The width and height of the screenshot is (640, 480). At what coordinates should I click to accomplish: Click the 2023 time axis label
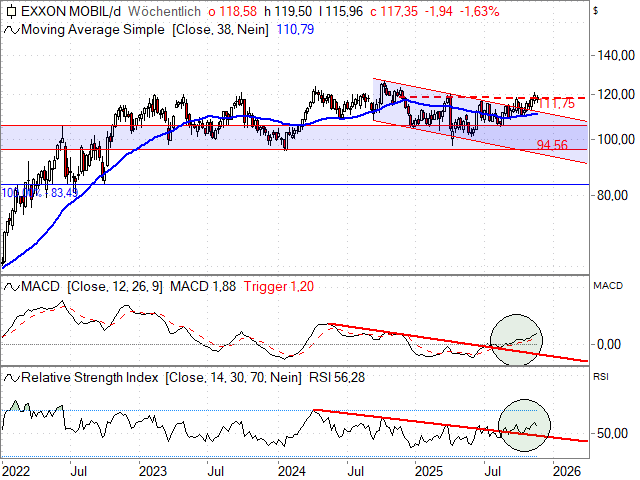click(153, 471)
